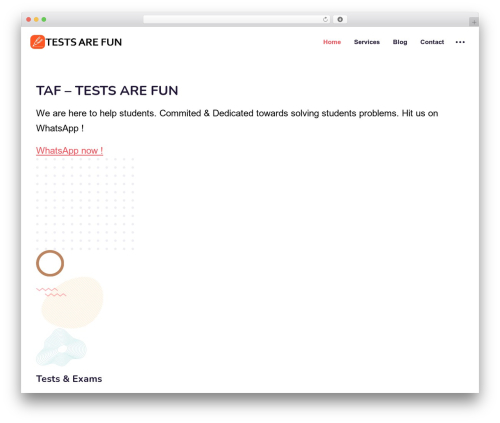The image size is (500, 423).
Task: Open the Home menu item
Action: pyautogui.click(x=332, y=42)
